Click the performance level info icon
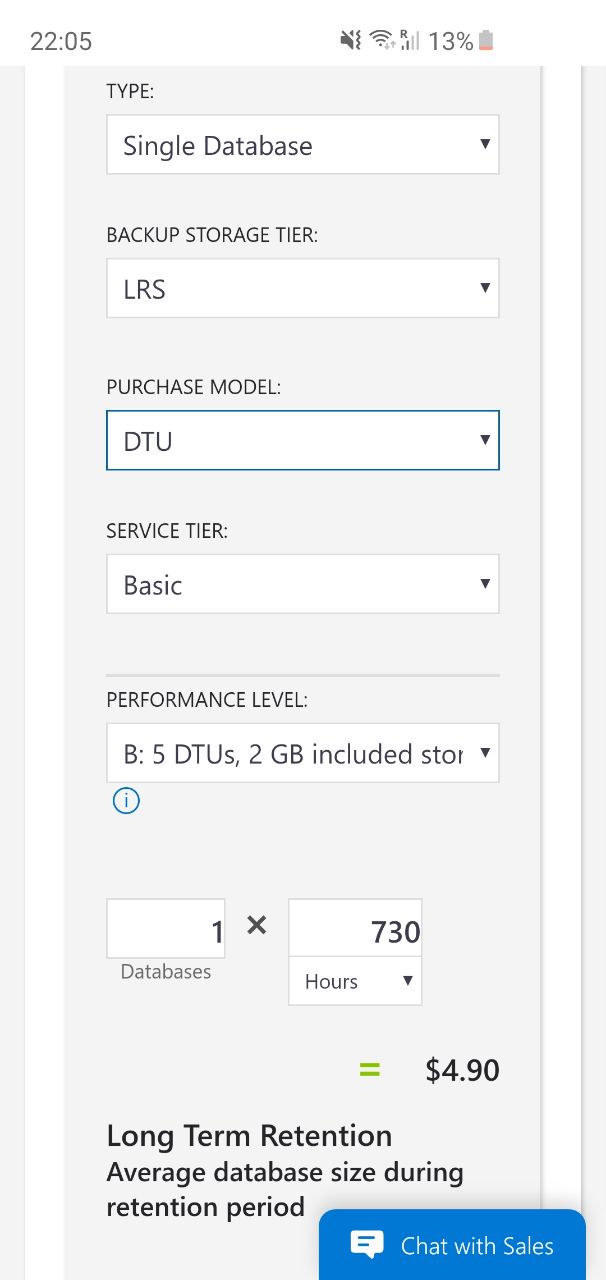606x1280 pixels. [126, 801]
